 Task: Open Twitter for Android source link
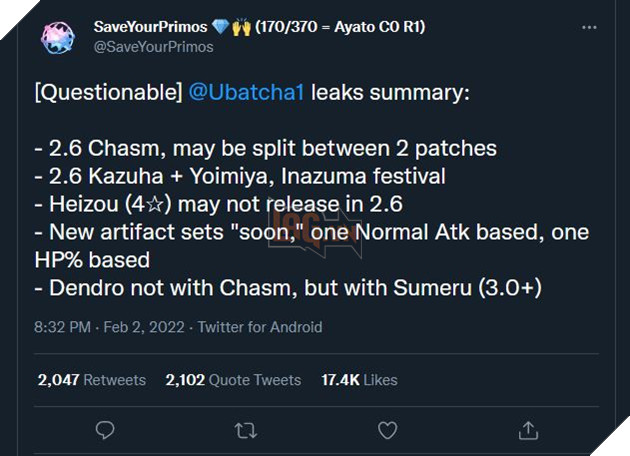[x=260, y=327]
